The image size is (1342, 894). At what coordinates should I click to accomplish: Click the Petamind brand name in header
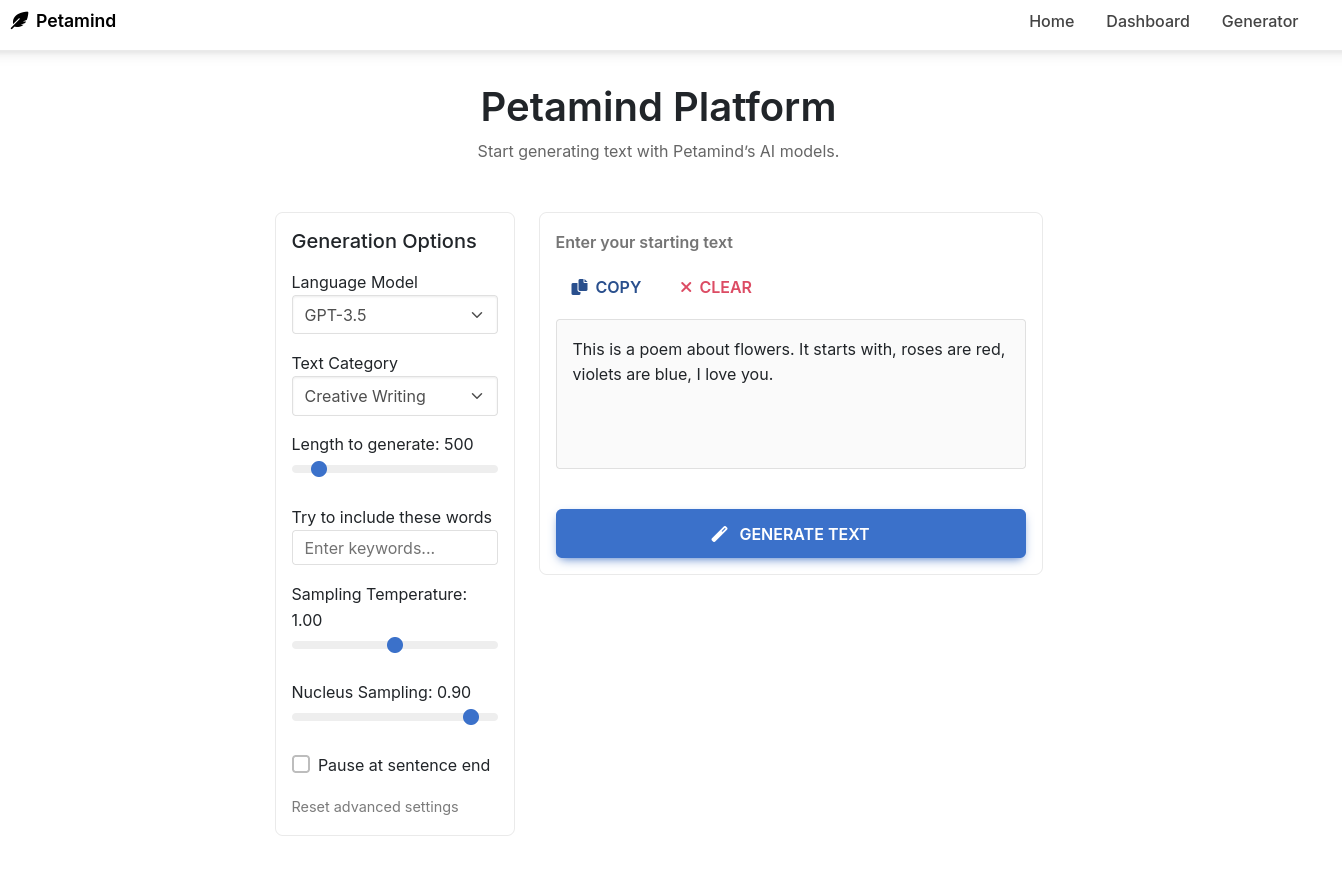click(x=76, y=21)
